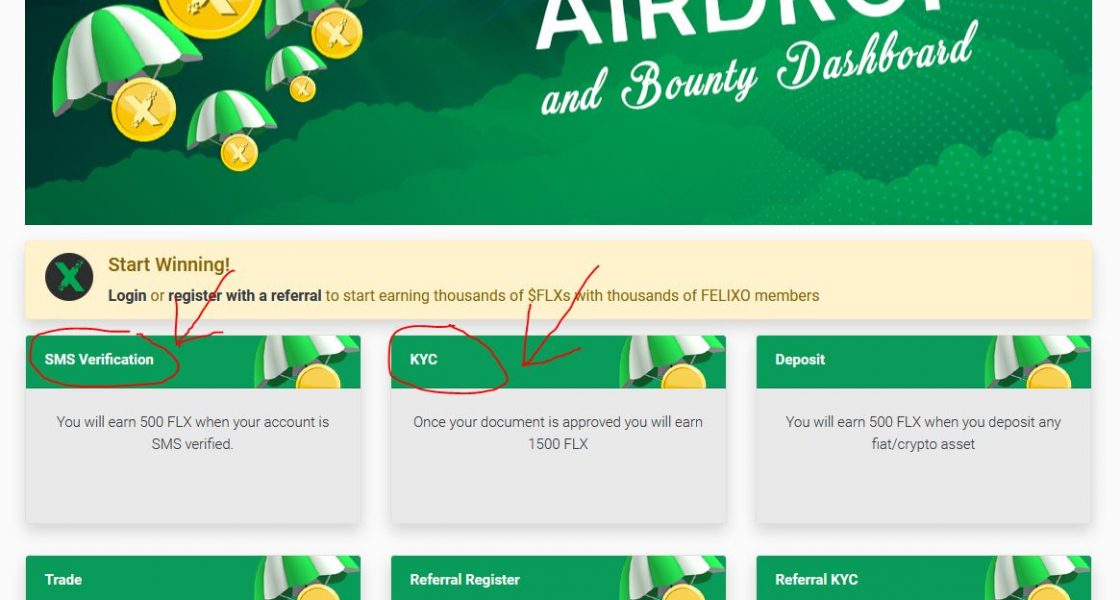
Task: Open the Login link
Action: click(127, 296)
